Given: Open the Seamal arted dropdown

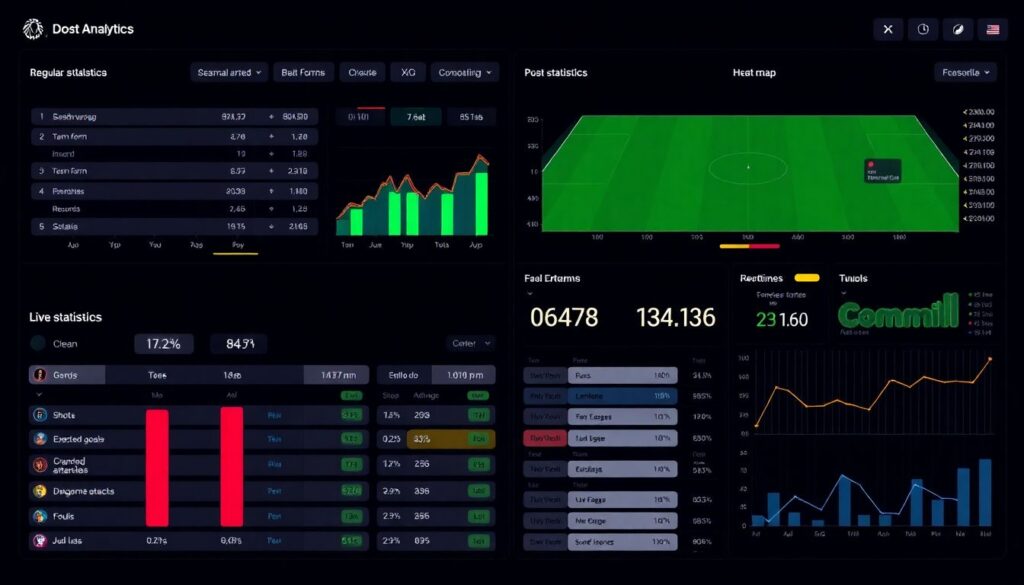Looking at the screenshot, I should [230, 72].
